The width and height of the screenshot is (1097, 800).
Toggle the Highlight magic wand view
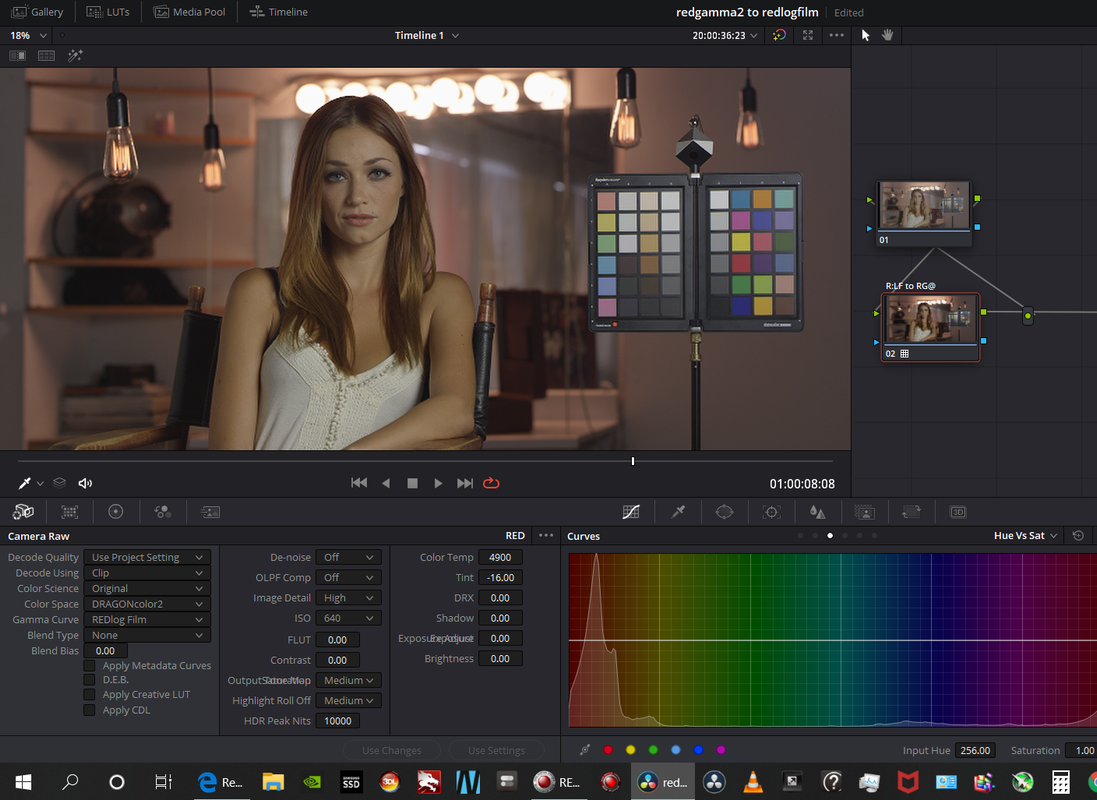coord(75,55)
